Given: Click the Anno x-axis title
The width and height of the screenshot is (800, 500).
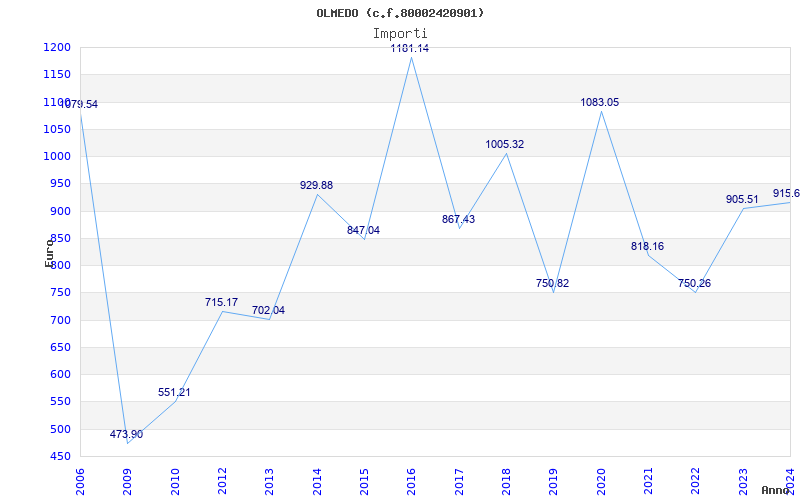Looking at the screenshot, I should [x=776, y=490].
